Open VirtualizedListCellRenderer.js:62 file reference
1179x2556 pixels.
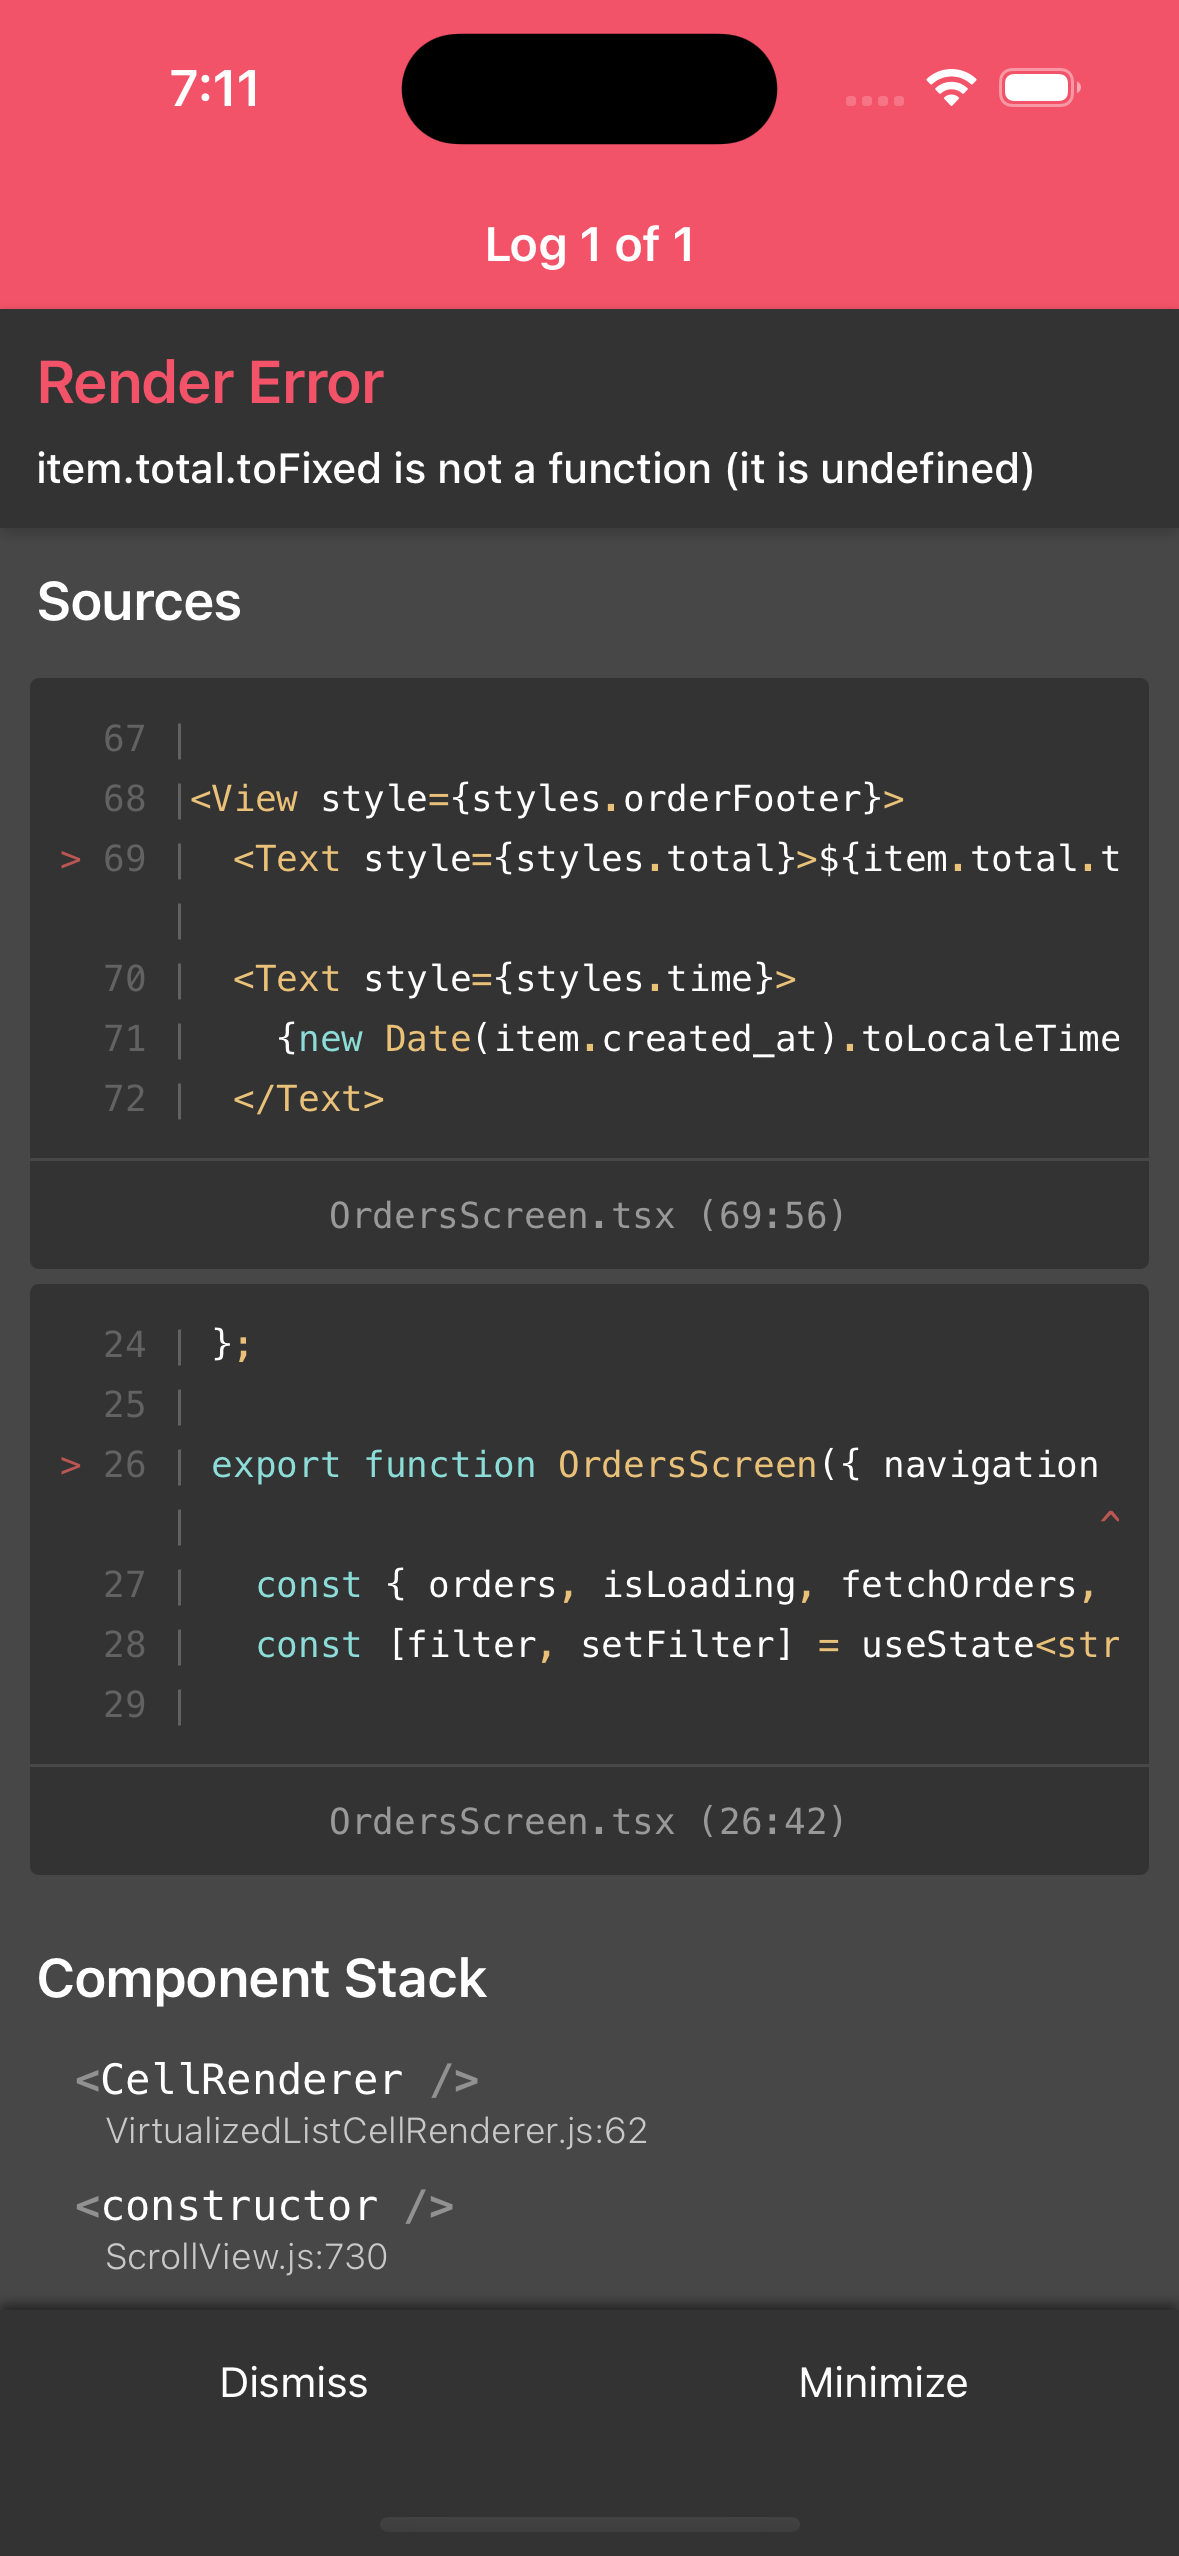tap(376, 2131)
